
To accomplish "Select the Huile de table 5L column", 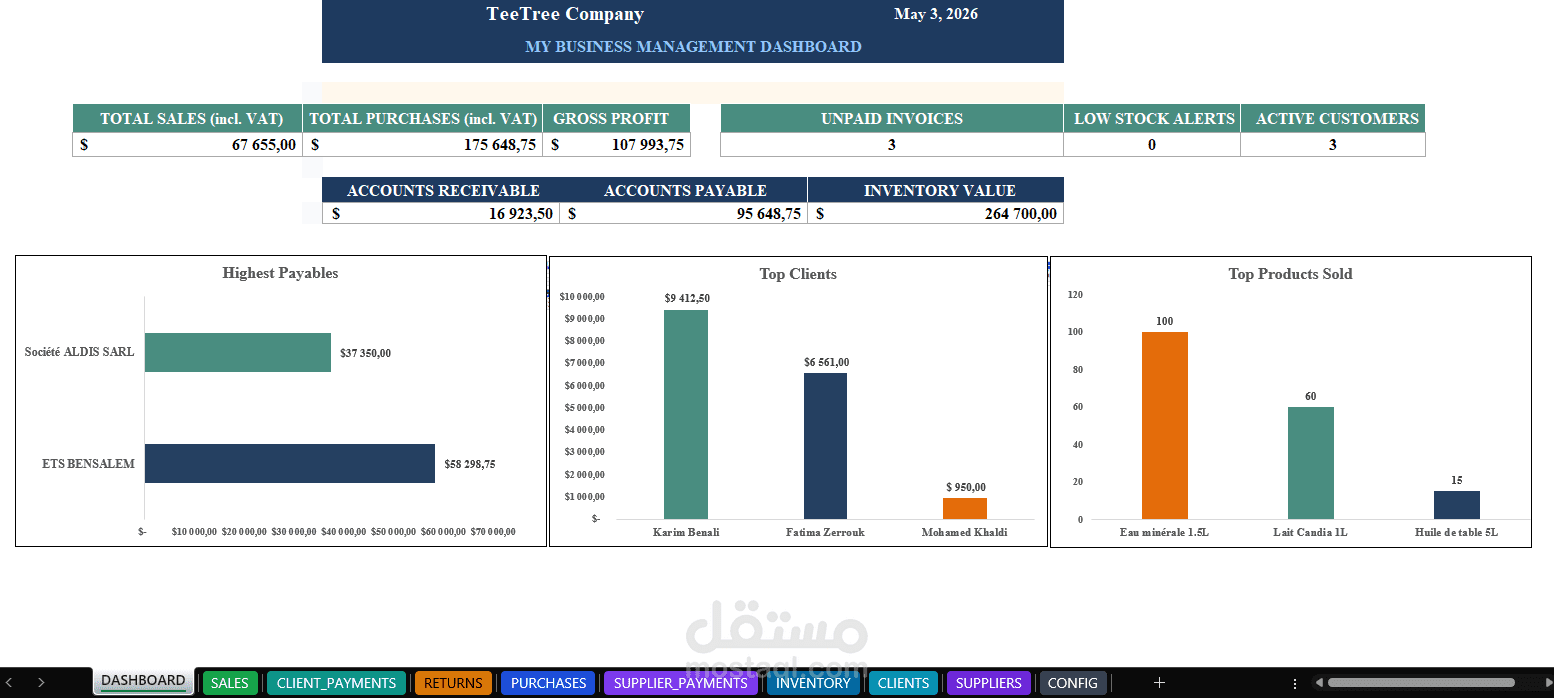I will pyautogui.click(x=1457, y=505).
